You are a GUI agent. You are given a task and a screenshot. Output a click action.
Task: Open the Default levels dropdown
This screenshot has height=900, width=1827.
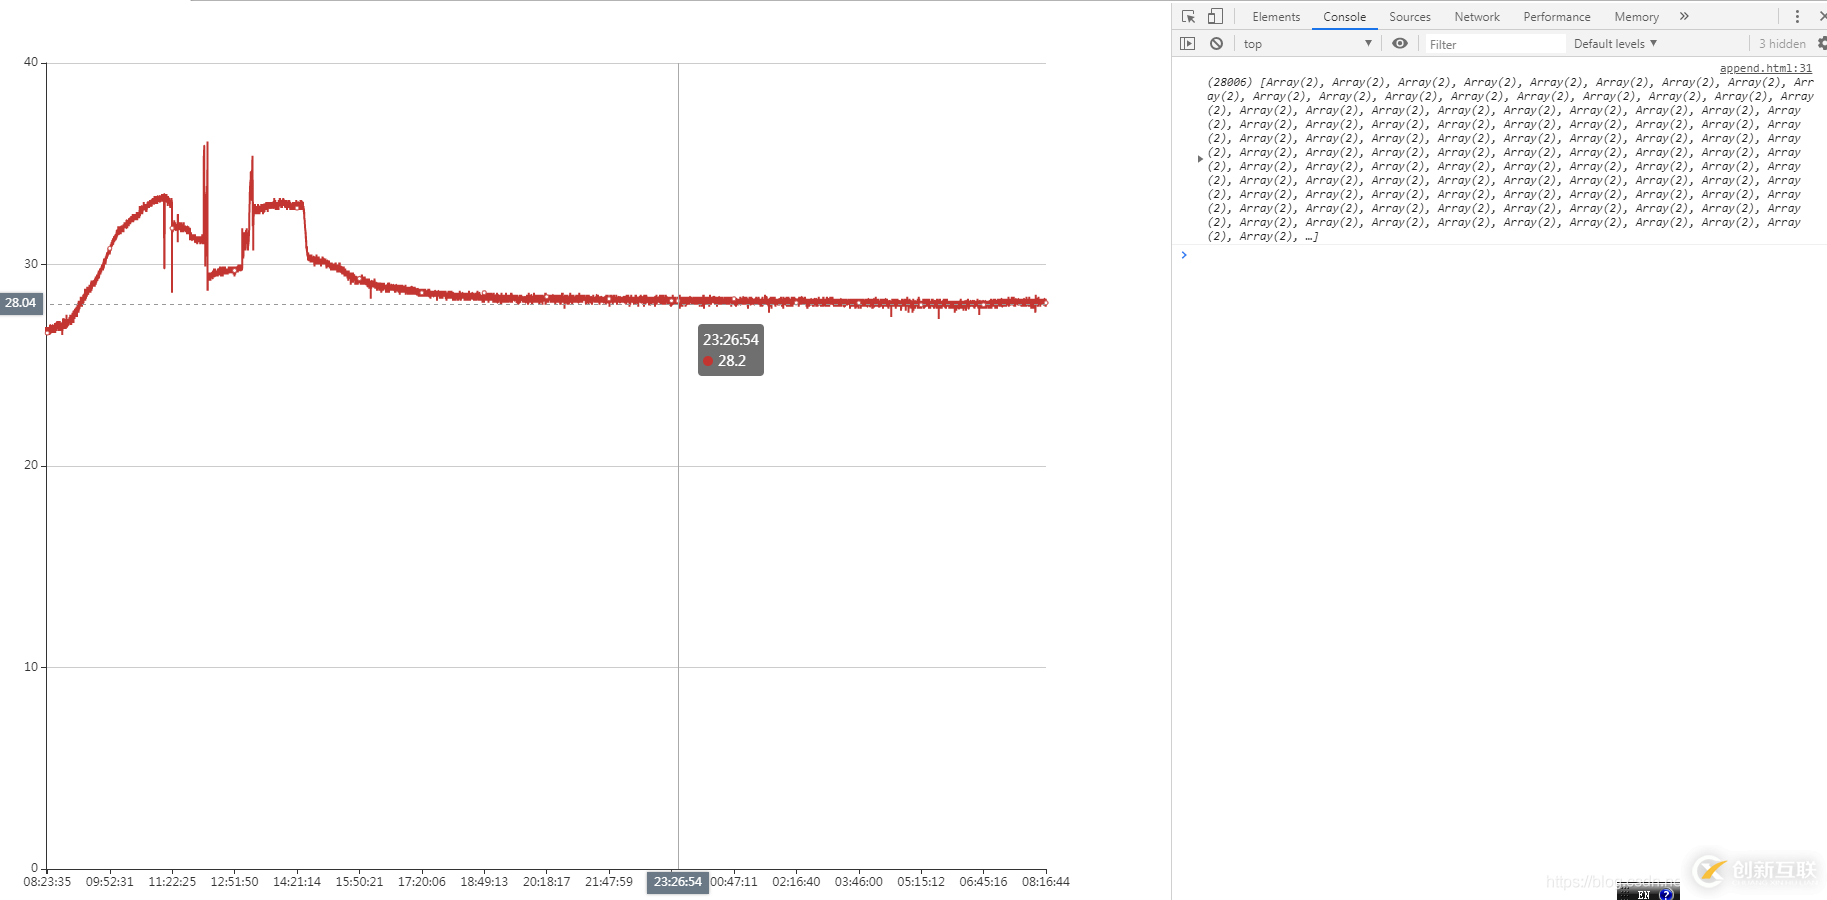point(1615,44)
